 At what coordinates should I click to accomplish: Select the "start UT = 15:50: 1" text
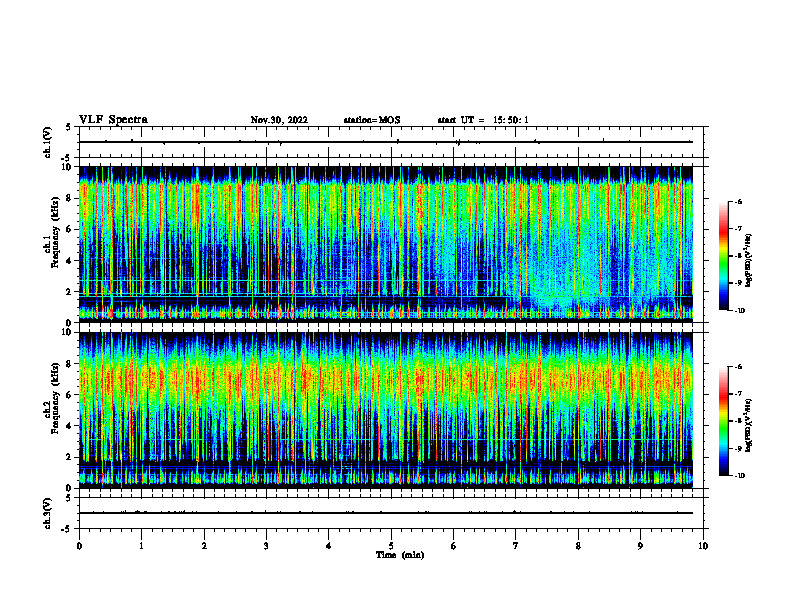click(483, 120)
